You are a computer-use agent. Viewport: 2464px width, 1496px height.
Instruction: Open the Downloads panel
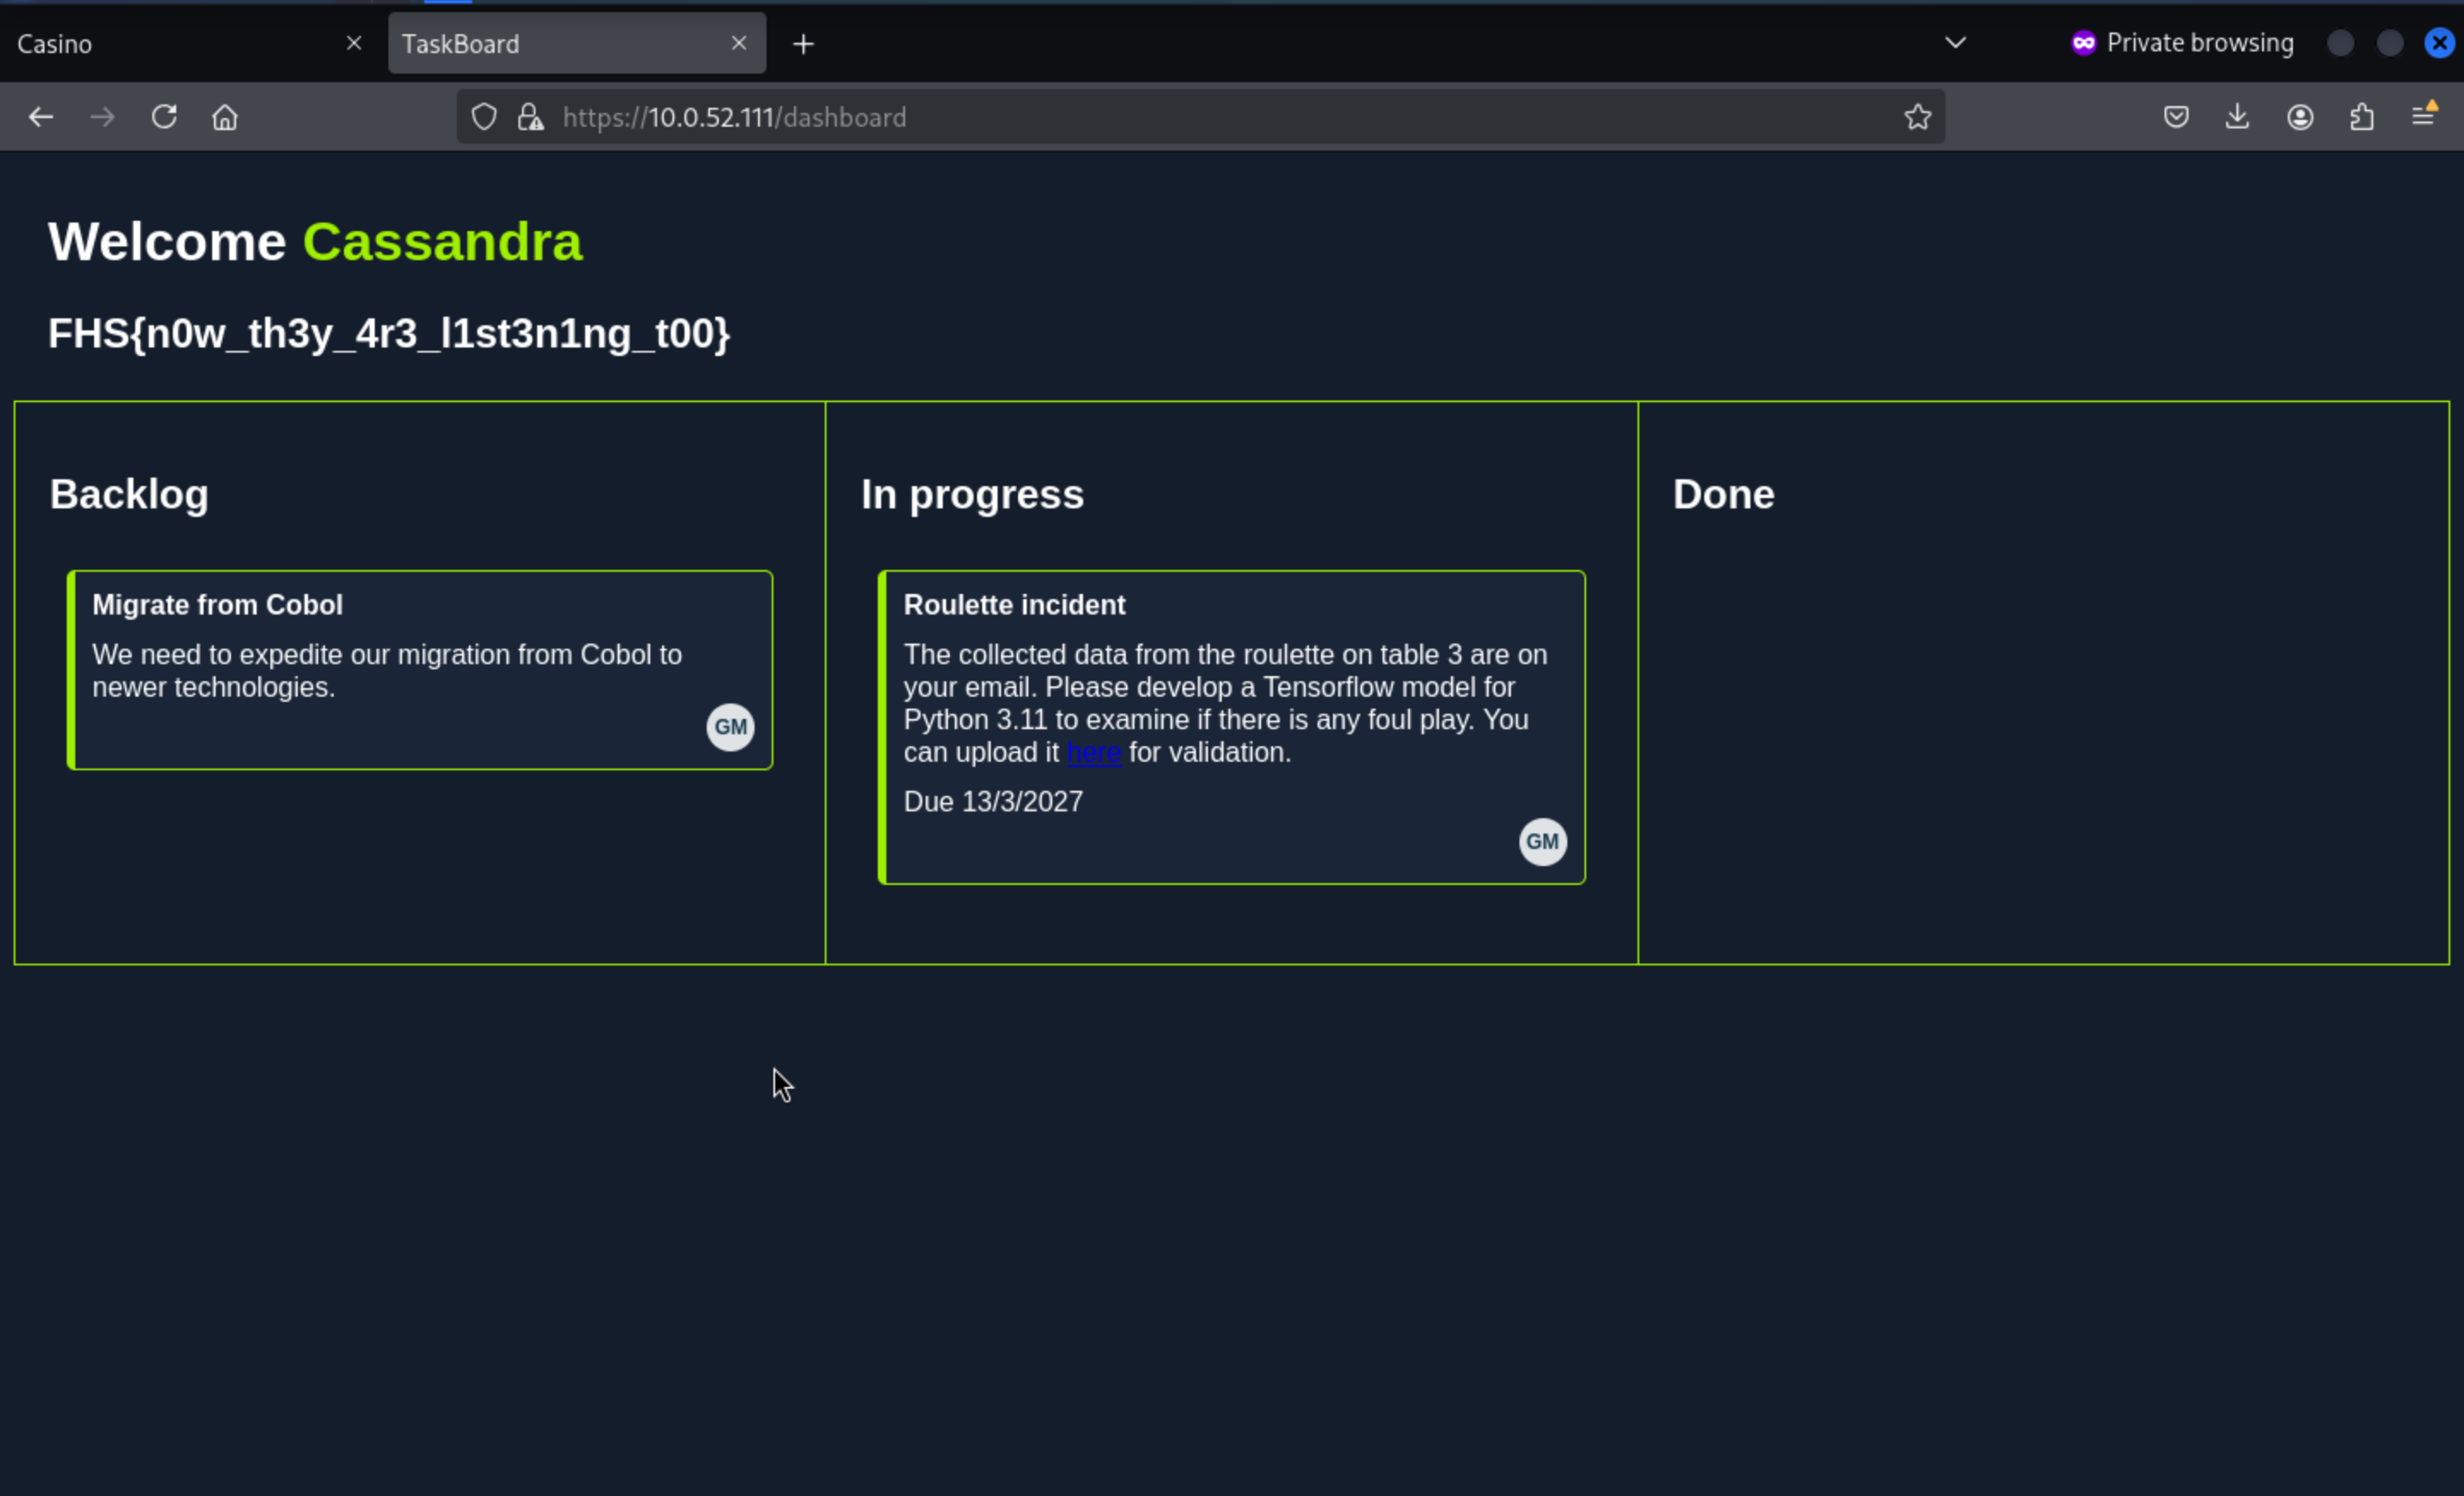coord(2237,117)
